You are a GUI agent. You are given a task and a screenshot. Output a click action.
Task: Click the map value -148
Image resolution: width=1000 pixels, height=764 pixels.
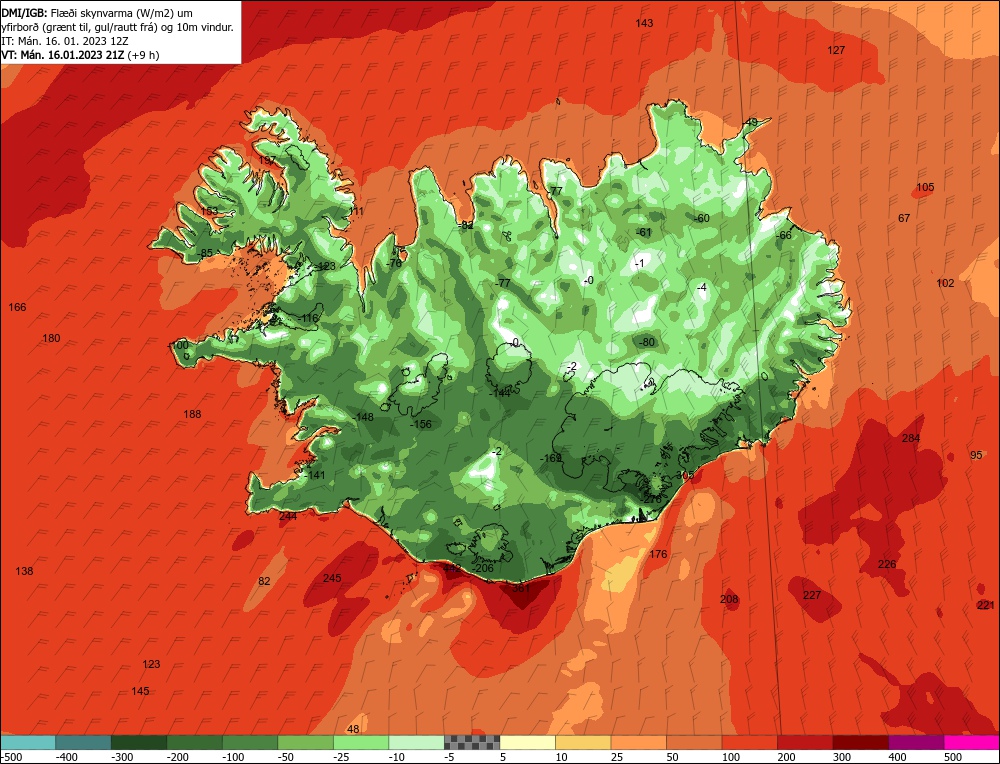coord(363,417)
